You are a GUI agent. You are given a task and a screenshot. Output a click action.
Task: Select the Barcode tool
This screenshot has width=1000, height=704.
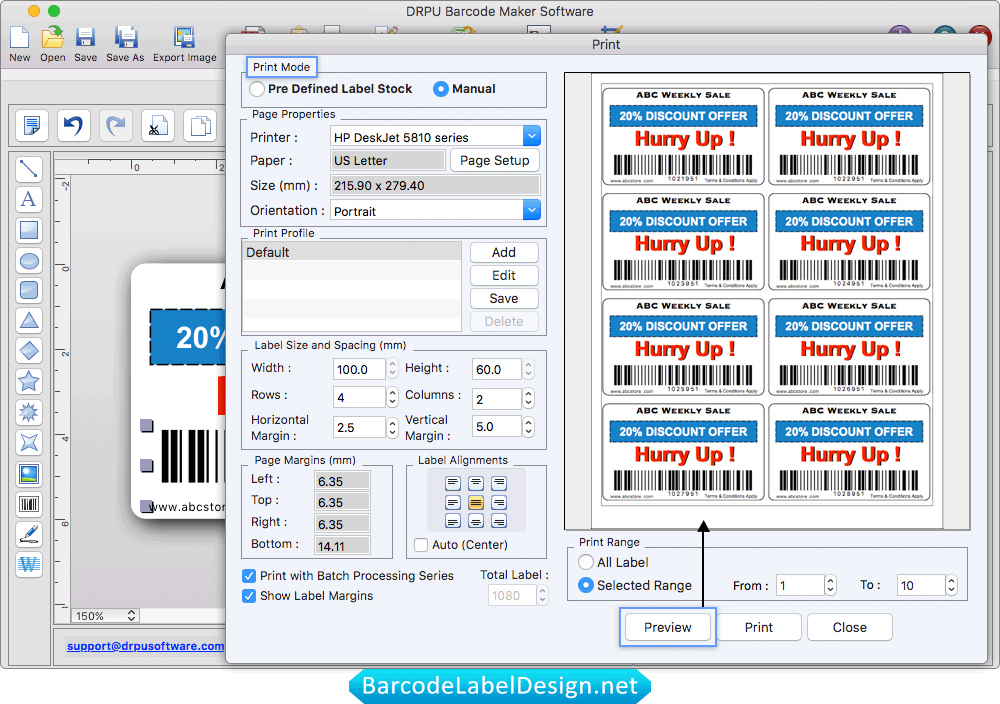[x=29, y=504]
